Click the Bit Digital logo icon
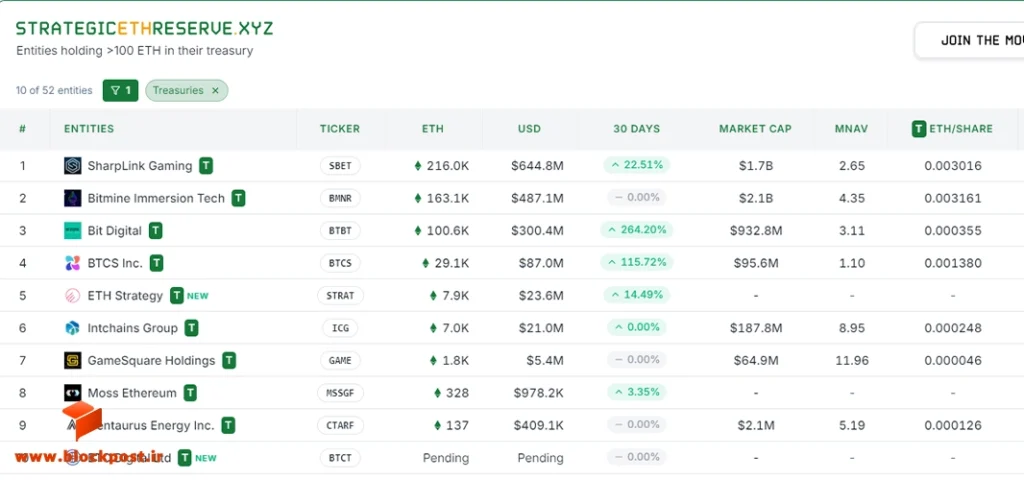Viewport: 1024px width, 480px height. (72, 231)
